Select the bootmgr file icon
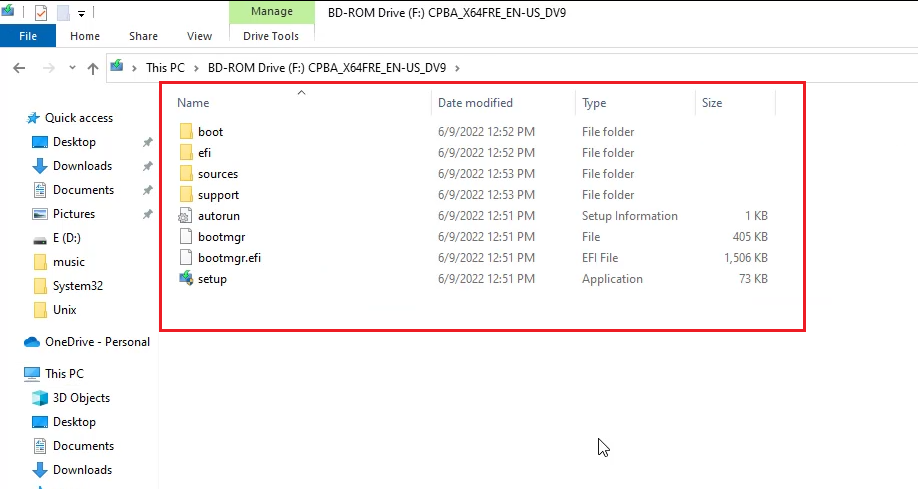 click(186, 237)
